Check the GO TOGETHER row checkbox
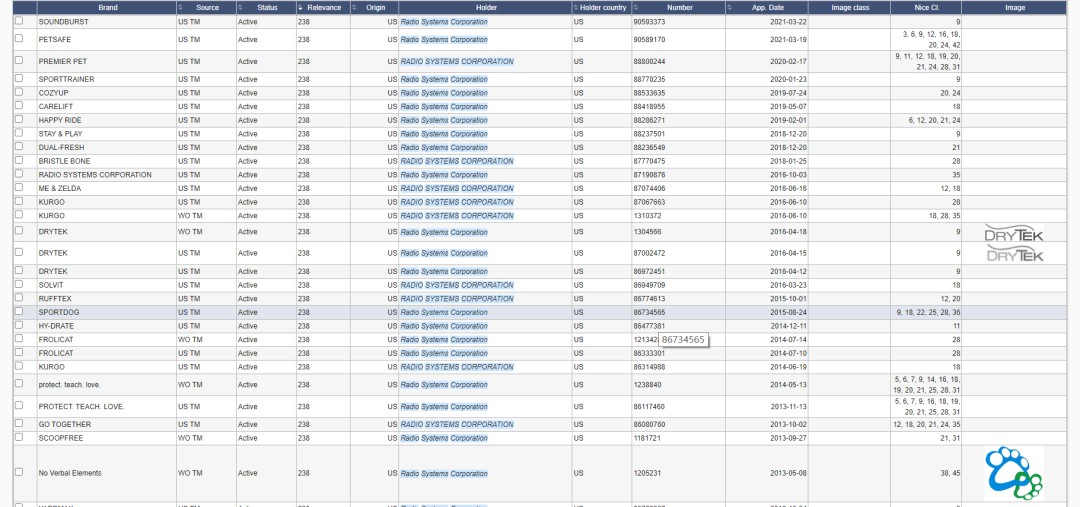 pyautogui.click(x=19, y=424)
